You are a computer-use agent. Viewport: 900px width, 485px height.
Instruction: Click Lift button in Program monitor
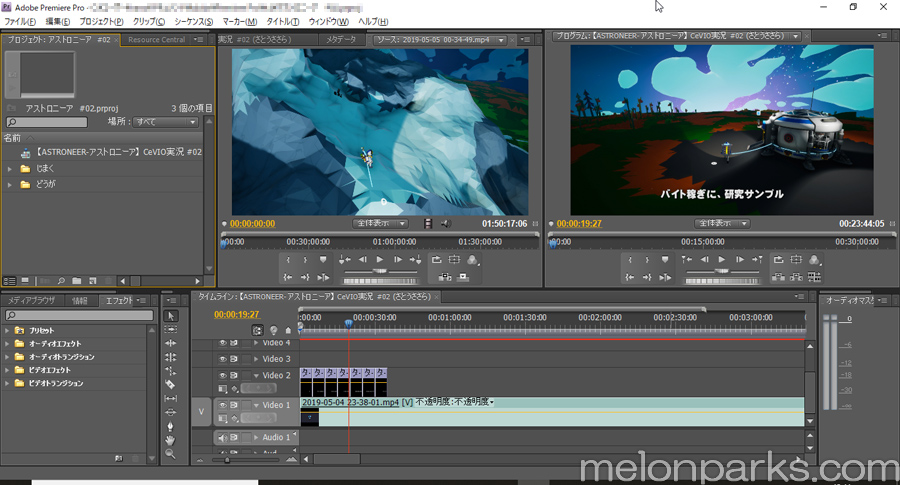click(778, 277)
